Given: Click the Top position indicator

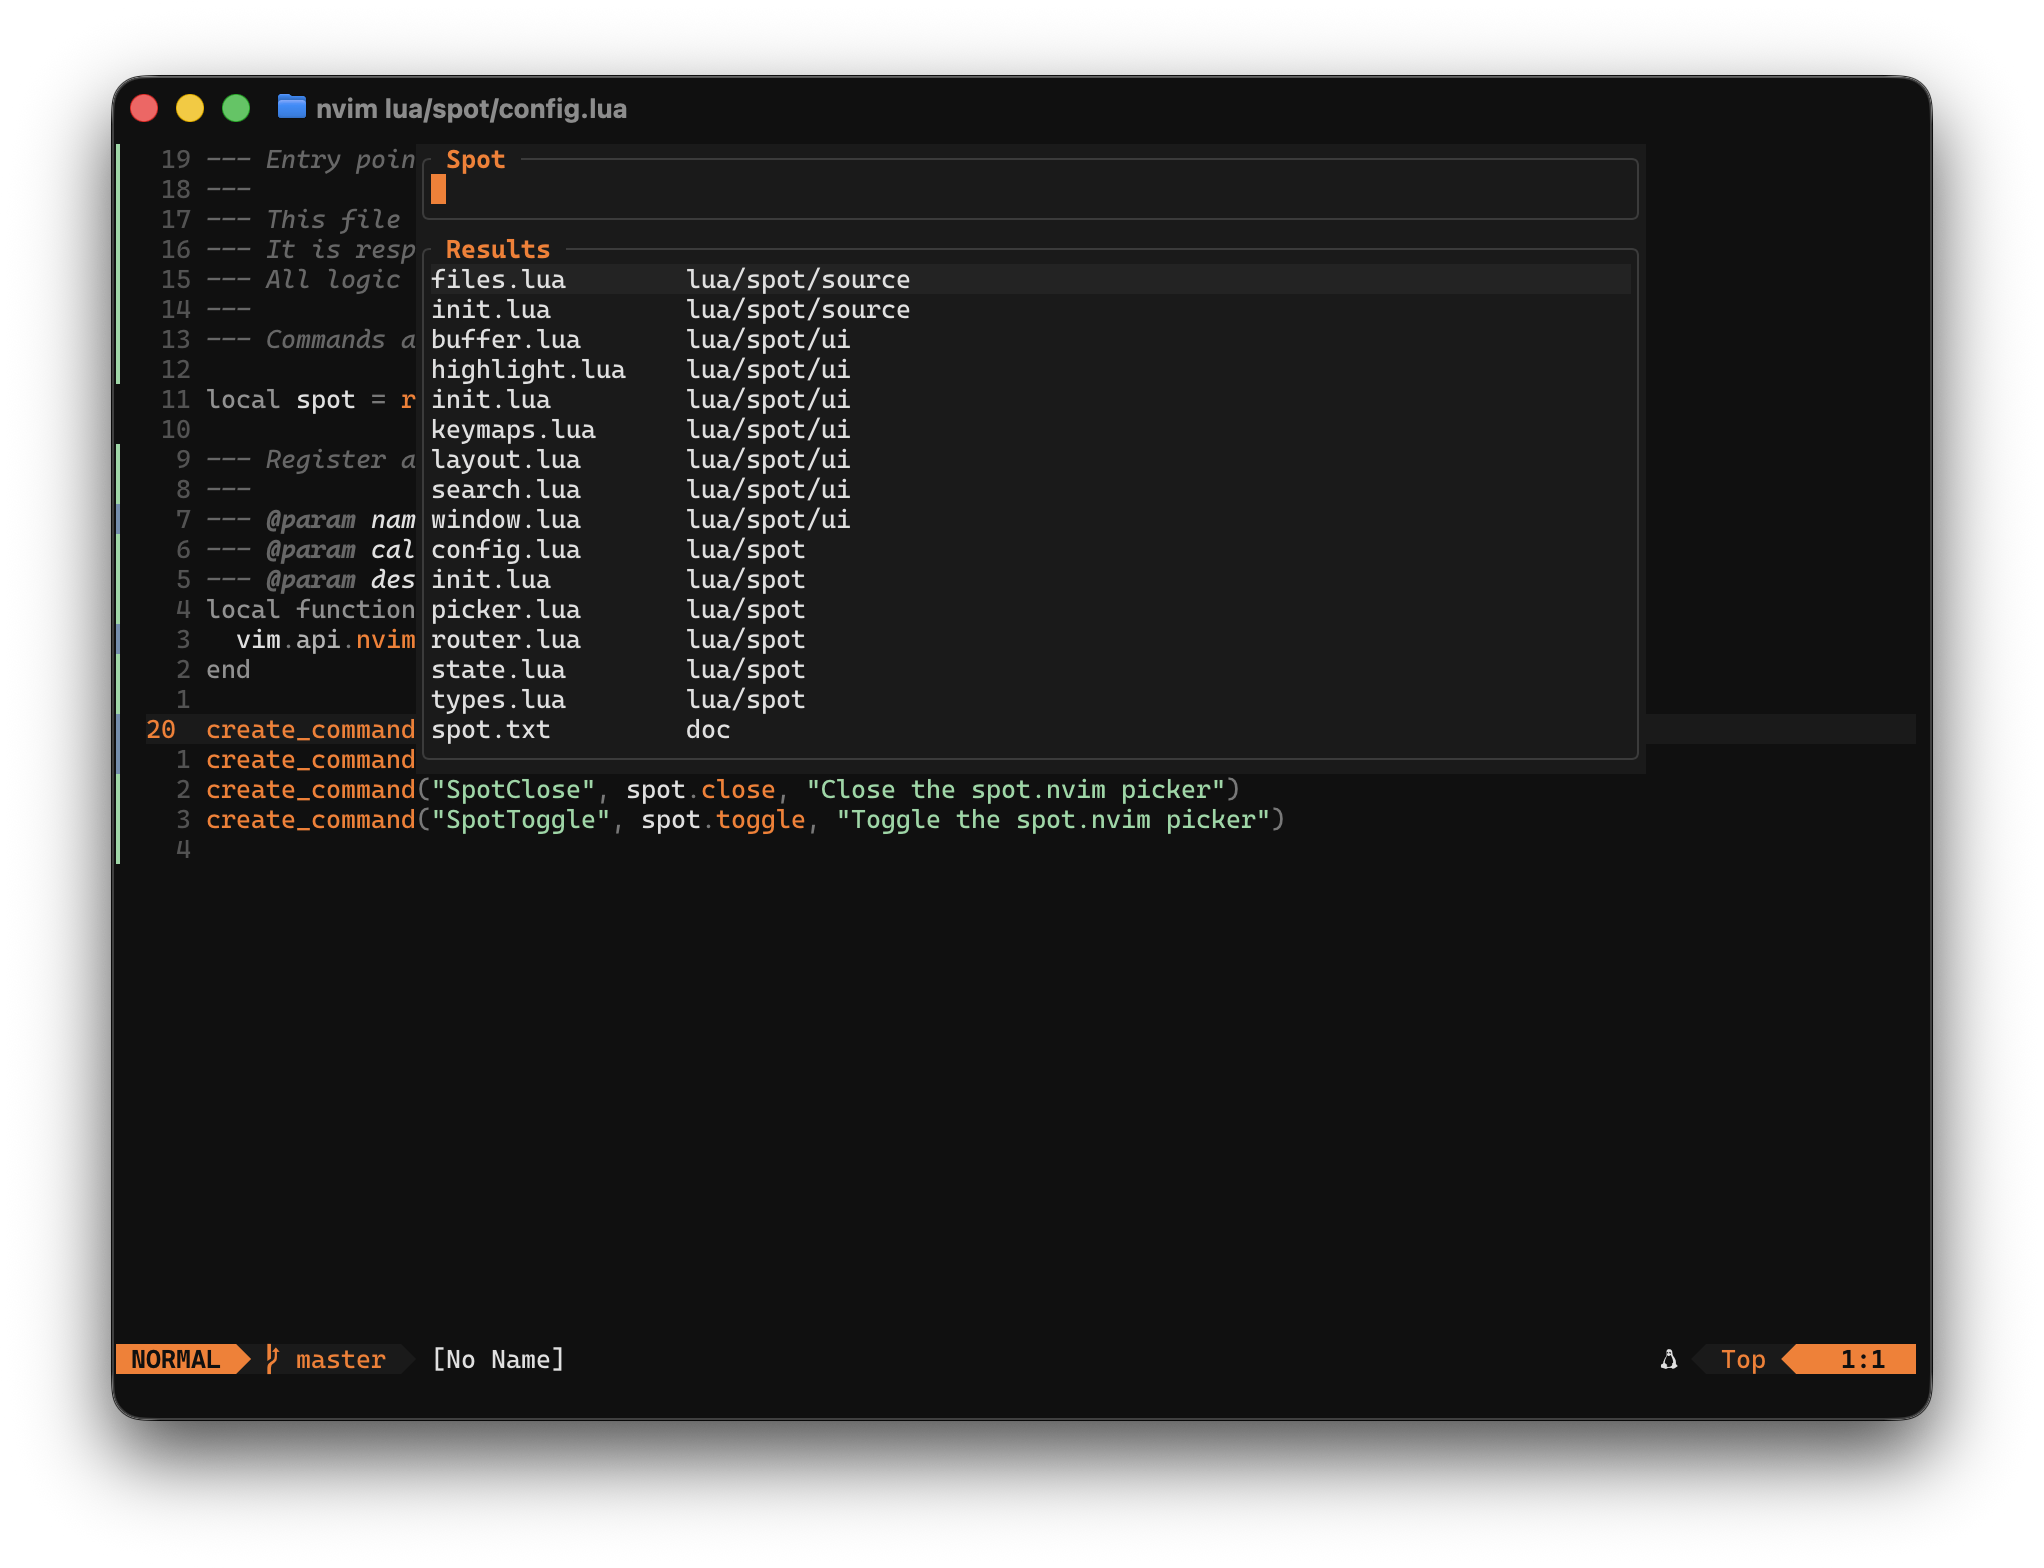Looking at the screenshot, I should (x=1743, y=1359).
